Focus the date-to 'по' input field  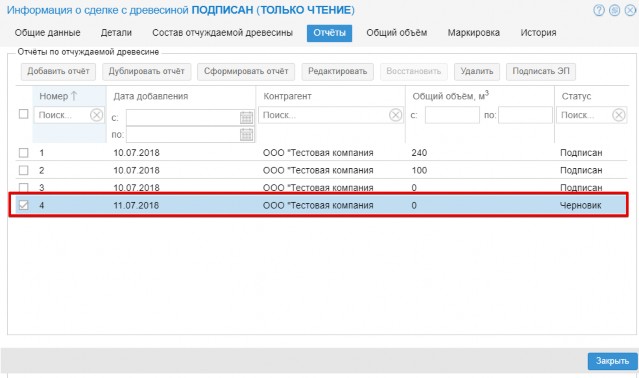[x=183, y=134]
